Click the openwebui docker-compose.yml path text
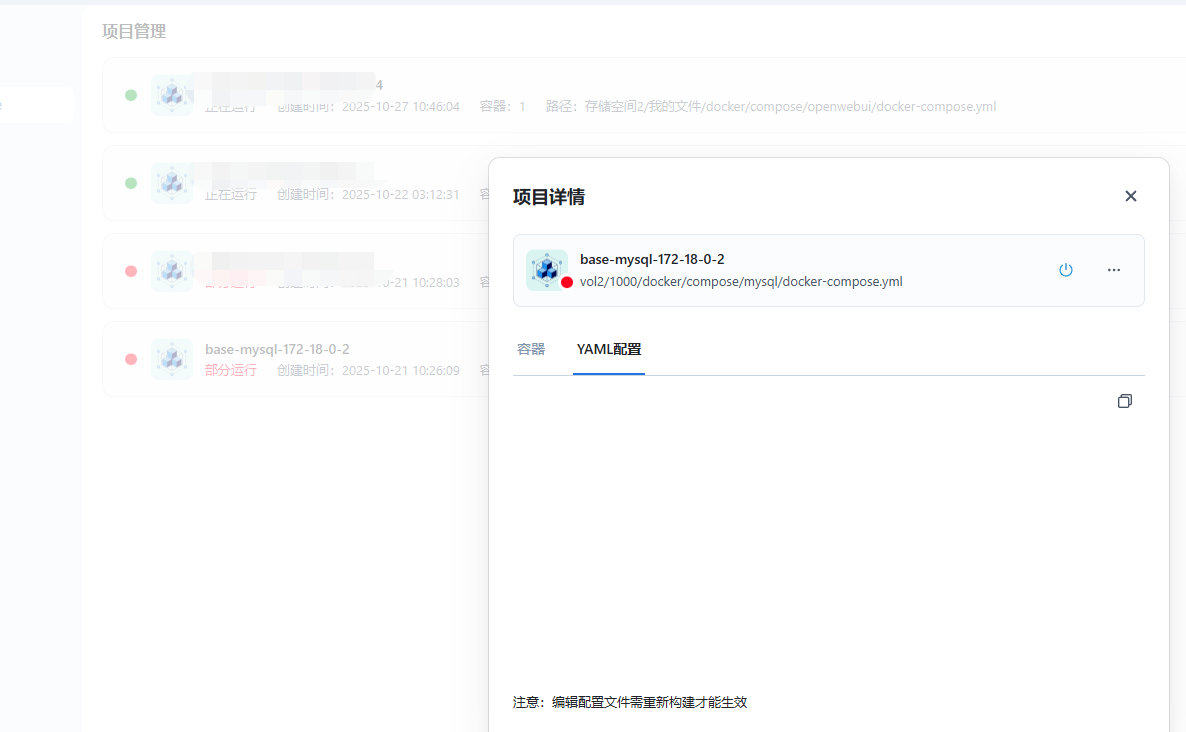1186x732 pixels. tap(790, 107)
